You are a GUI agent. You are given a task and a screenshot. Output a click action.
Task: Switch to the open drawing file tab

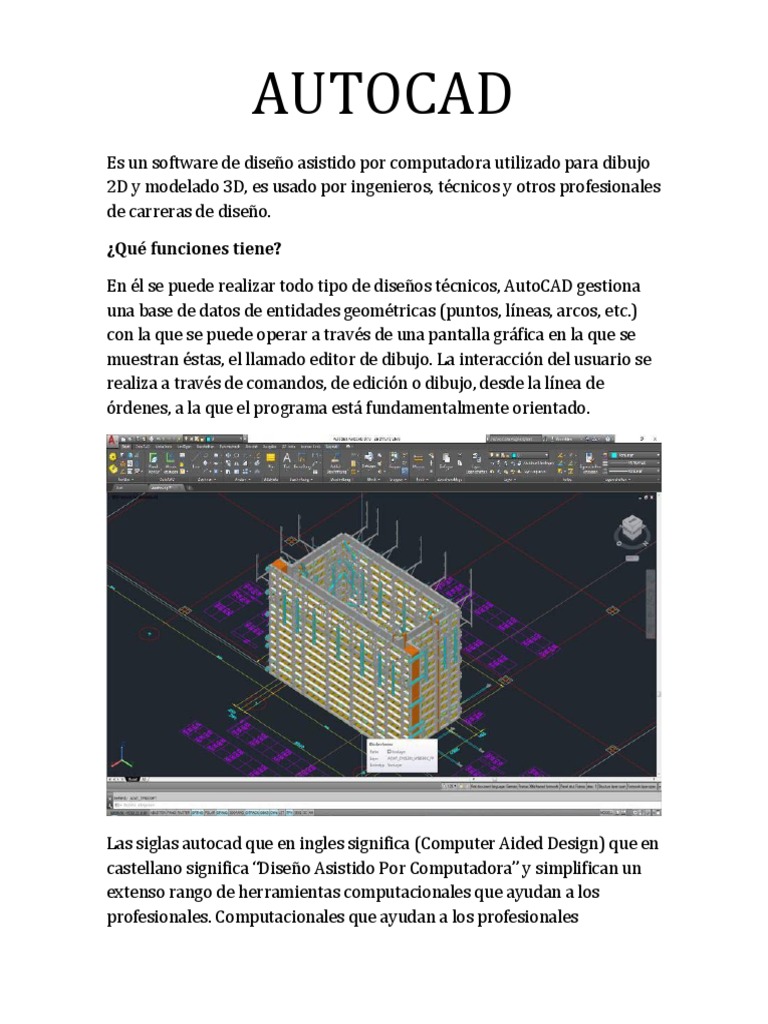pos(167,488)
